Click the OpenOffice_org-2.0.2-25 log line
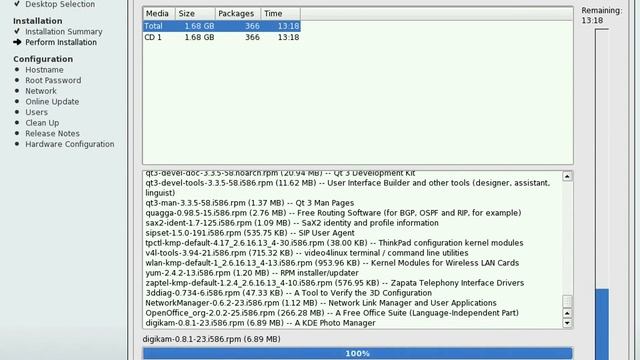This screenshot has height=360, width=640. pos(332,313)
